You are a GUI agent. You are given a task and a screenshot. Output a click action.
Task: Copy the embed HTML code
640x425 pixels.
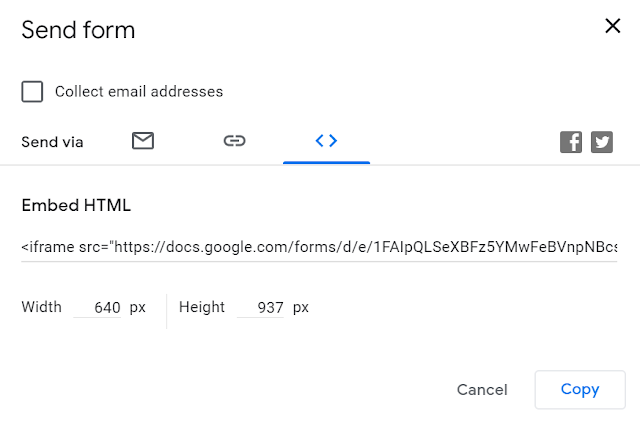(580, 389)
